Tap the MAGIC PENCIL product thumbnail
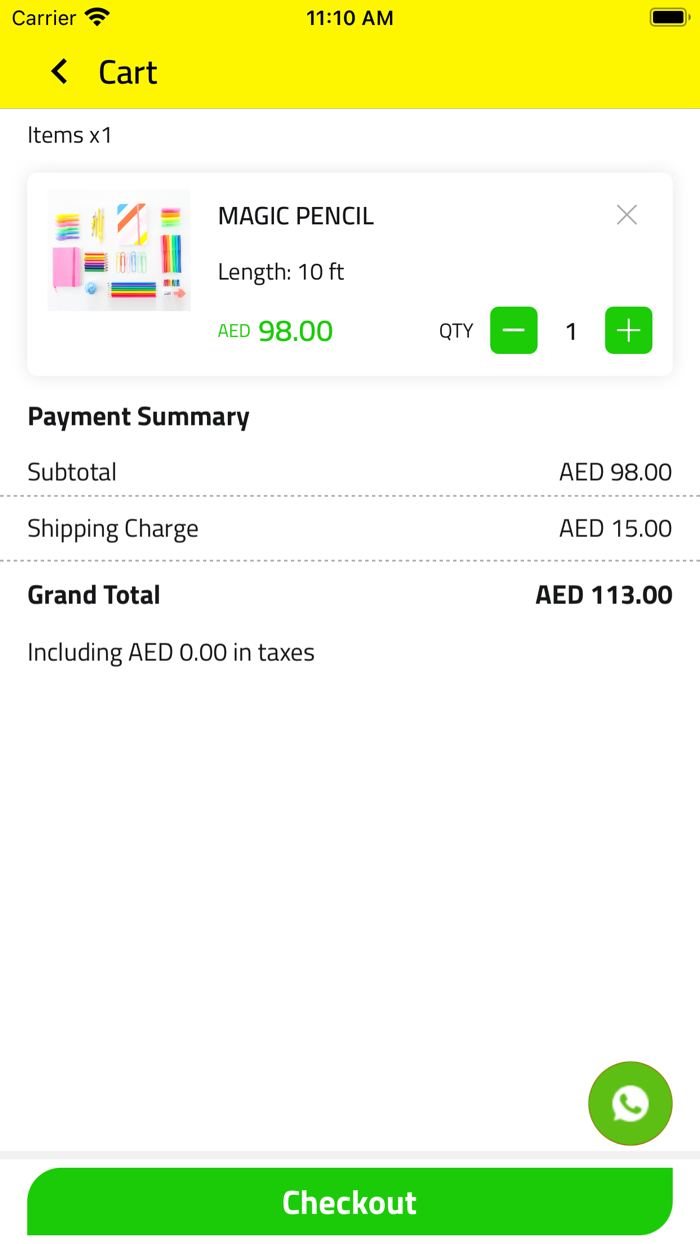 point(118,250)
